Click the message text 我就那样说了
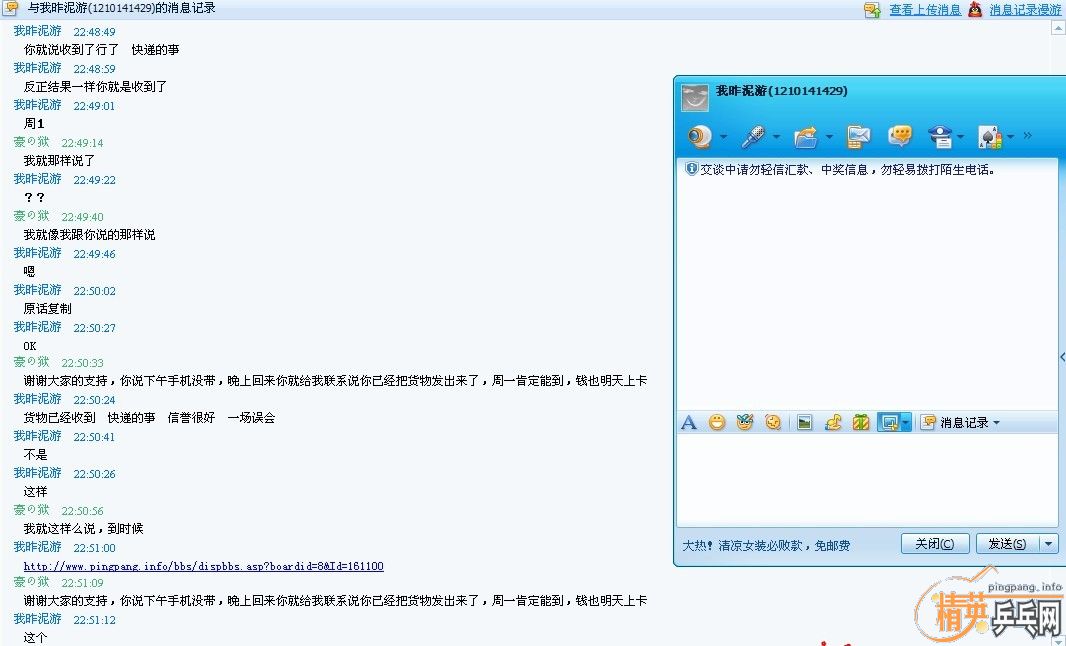Screen dimensions: 1066x646 coord(59,161)
